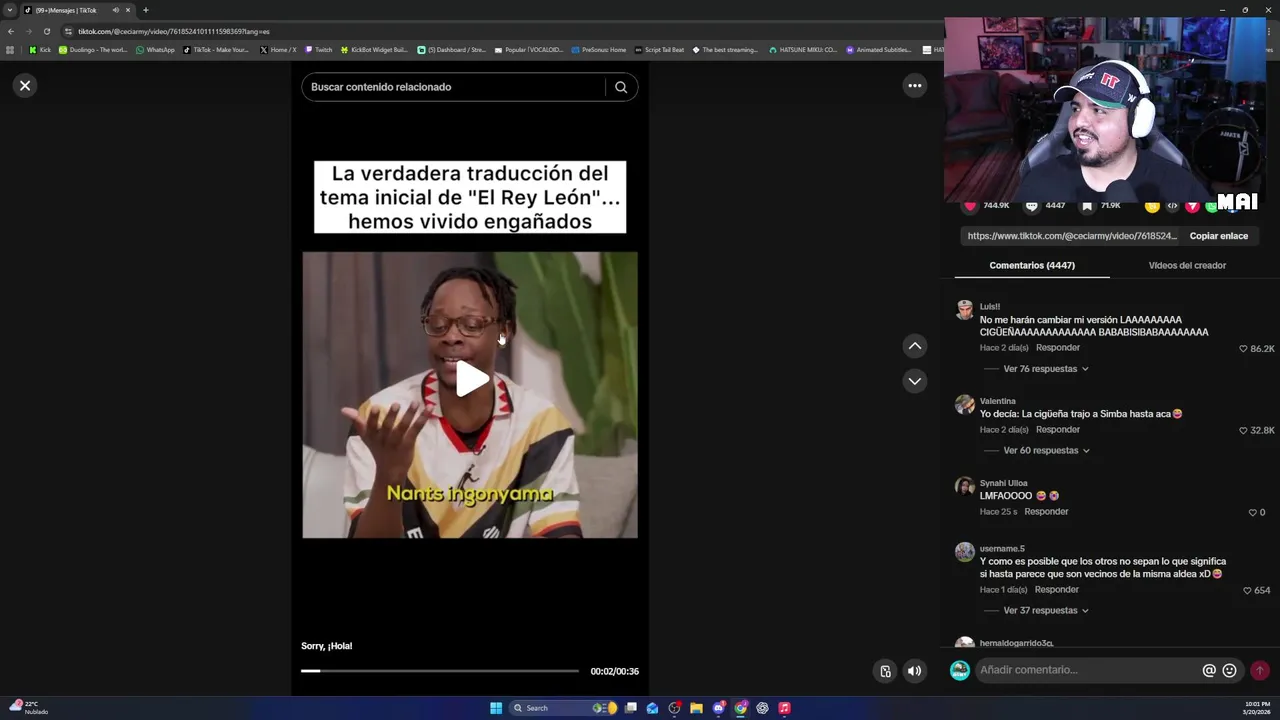Open the Script Tail Beat bookmark
Image resolution: width=1280 pixels, height=720 pixels.
click(x=659, y=50)
